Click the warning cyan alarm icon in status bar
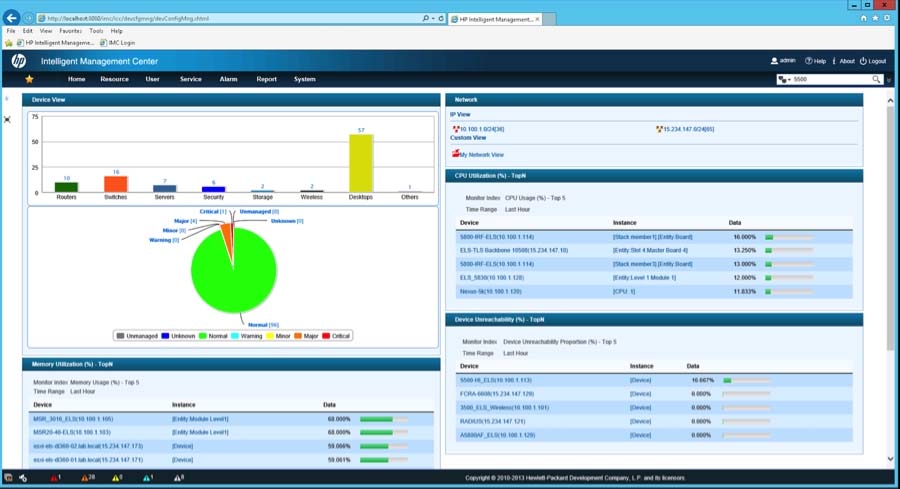This screenshot has width=900, height=489. tap(148, 478)
